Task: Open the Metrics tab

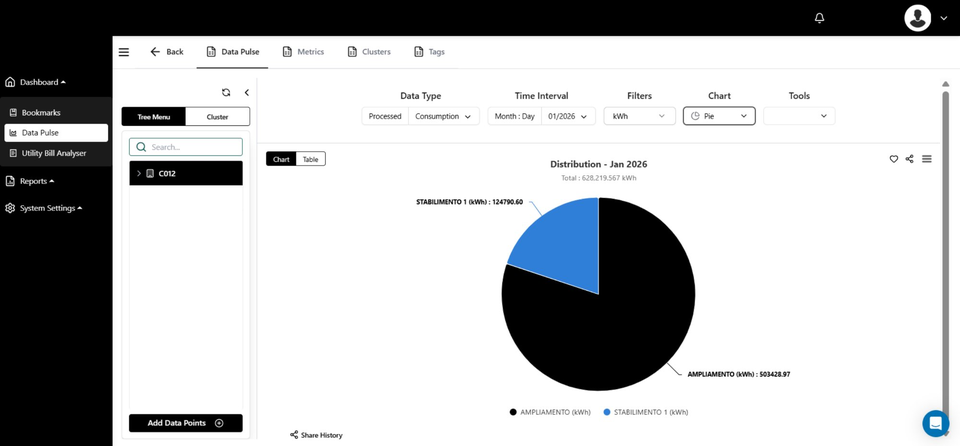Action: pyautogui.click(x=304, y=52)
